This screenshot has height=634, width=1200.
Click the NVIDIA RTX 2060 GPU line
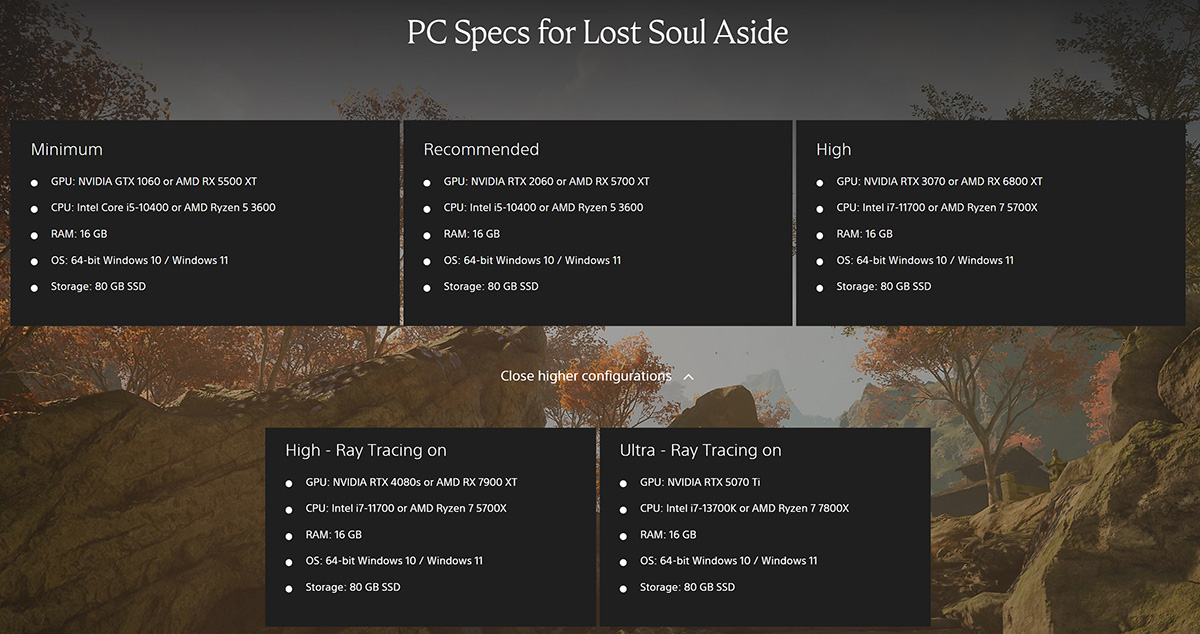coord(546,182)
